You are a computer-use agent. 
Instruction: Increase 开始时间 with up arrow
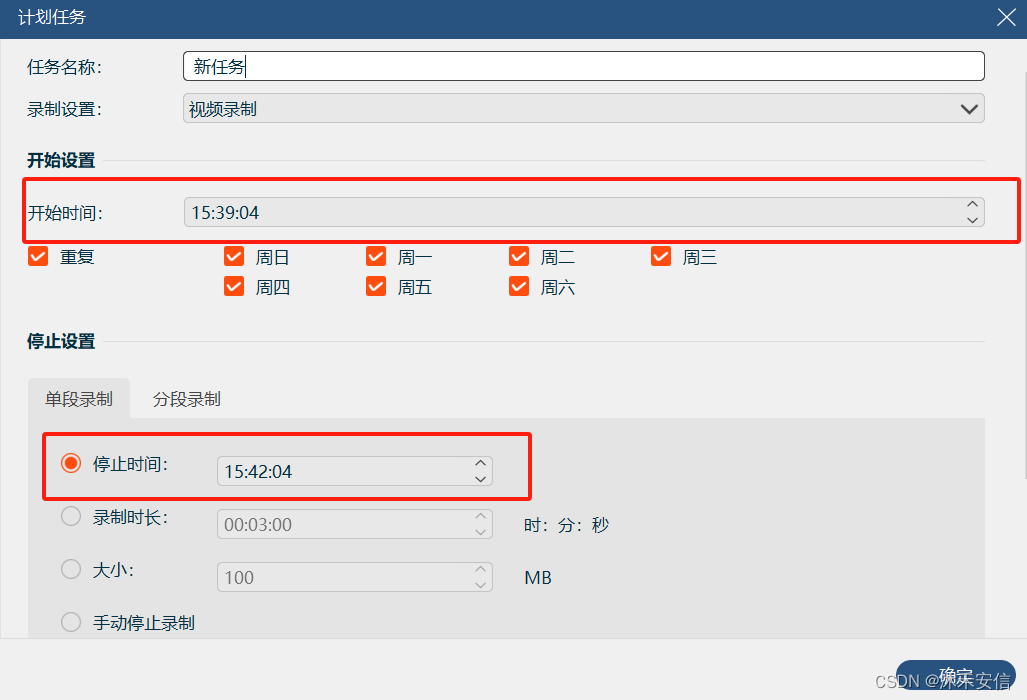point(972,204)
